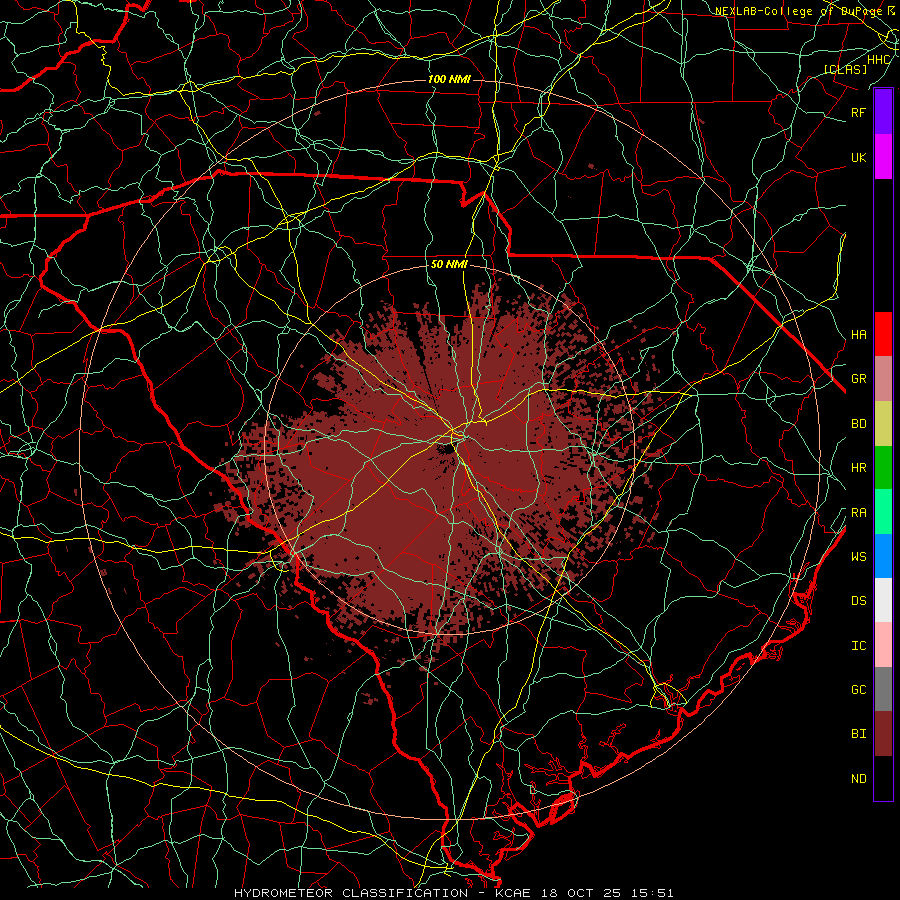Click the 'ND' legend label

pyautogui.click(x=858, y=779)
